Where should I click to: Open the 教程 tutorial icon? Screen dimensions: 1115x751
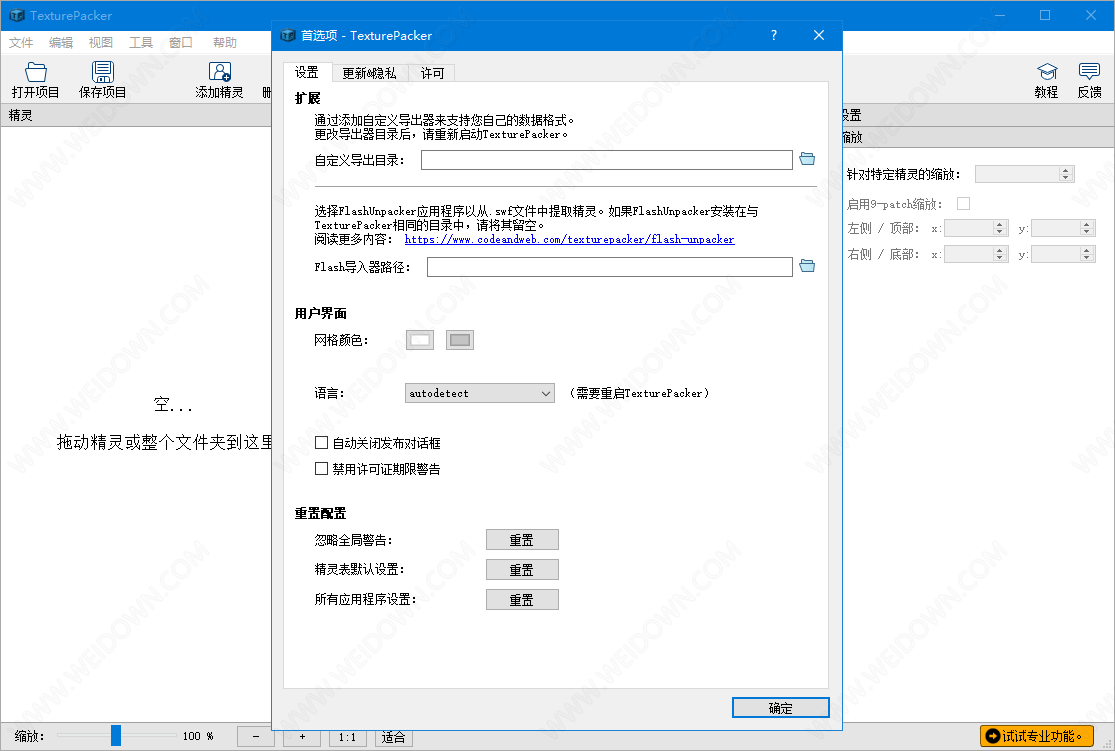[x=1047, y=72]
